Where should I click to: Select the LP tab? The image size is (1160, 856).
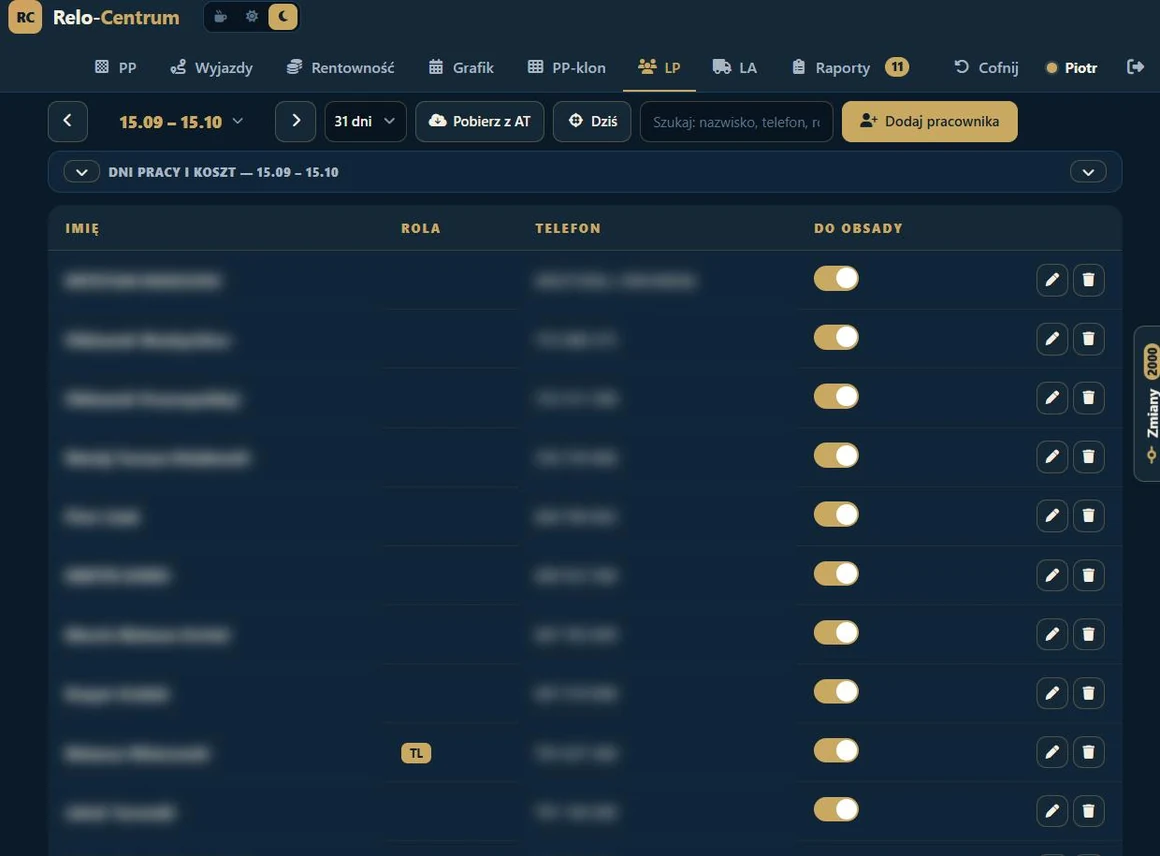[x=659, y=68]
